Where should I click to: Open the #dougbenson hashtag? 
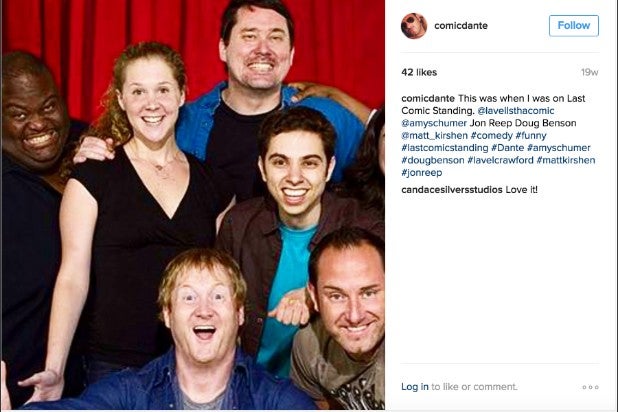(x=433, y=160)
